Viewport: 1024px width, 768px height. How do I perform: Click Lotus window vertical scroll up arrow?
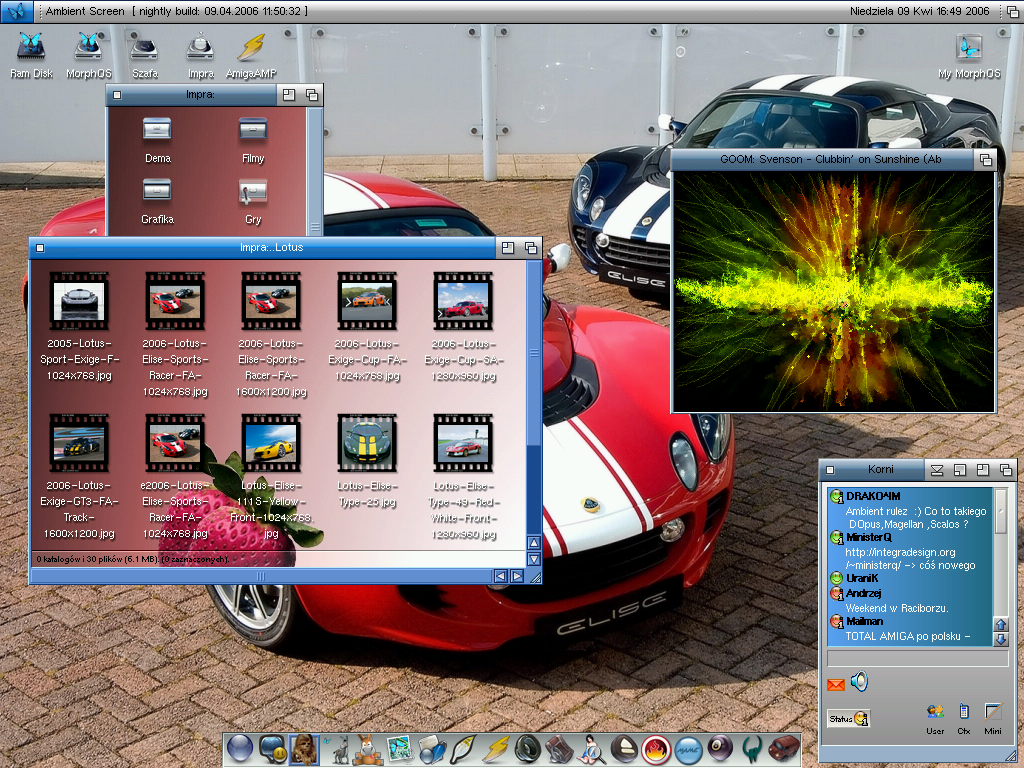[534, 543]
